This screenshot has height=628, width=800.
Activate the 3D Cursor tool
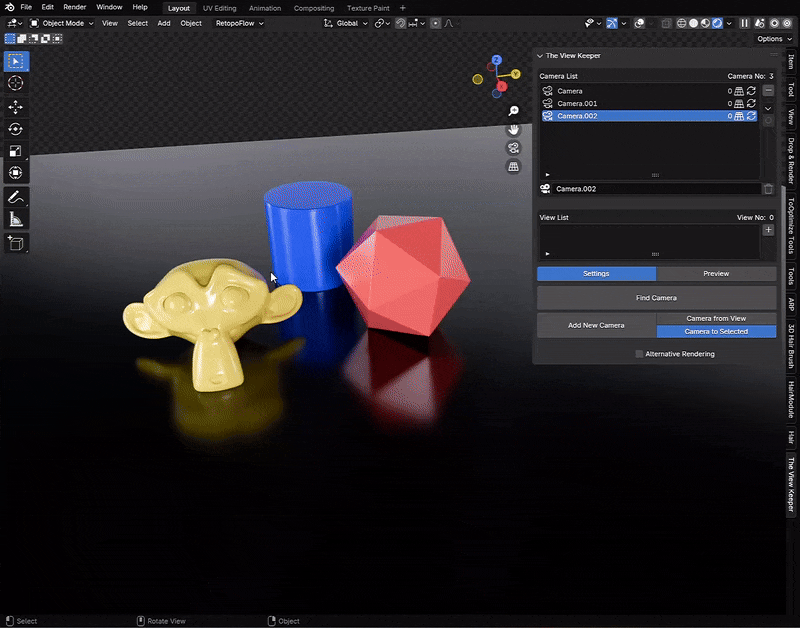coord(16,83)
